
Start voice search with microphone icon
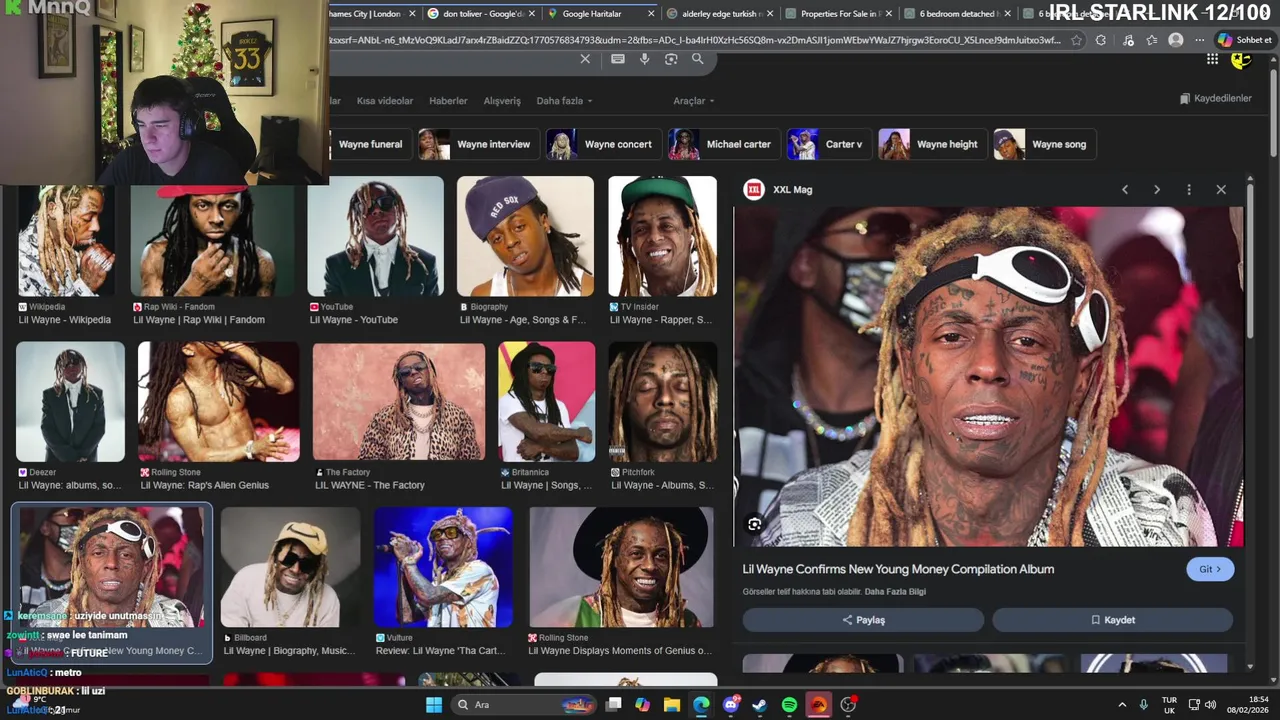point(644,59)
